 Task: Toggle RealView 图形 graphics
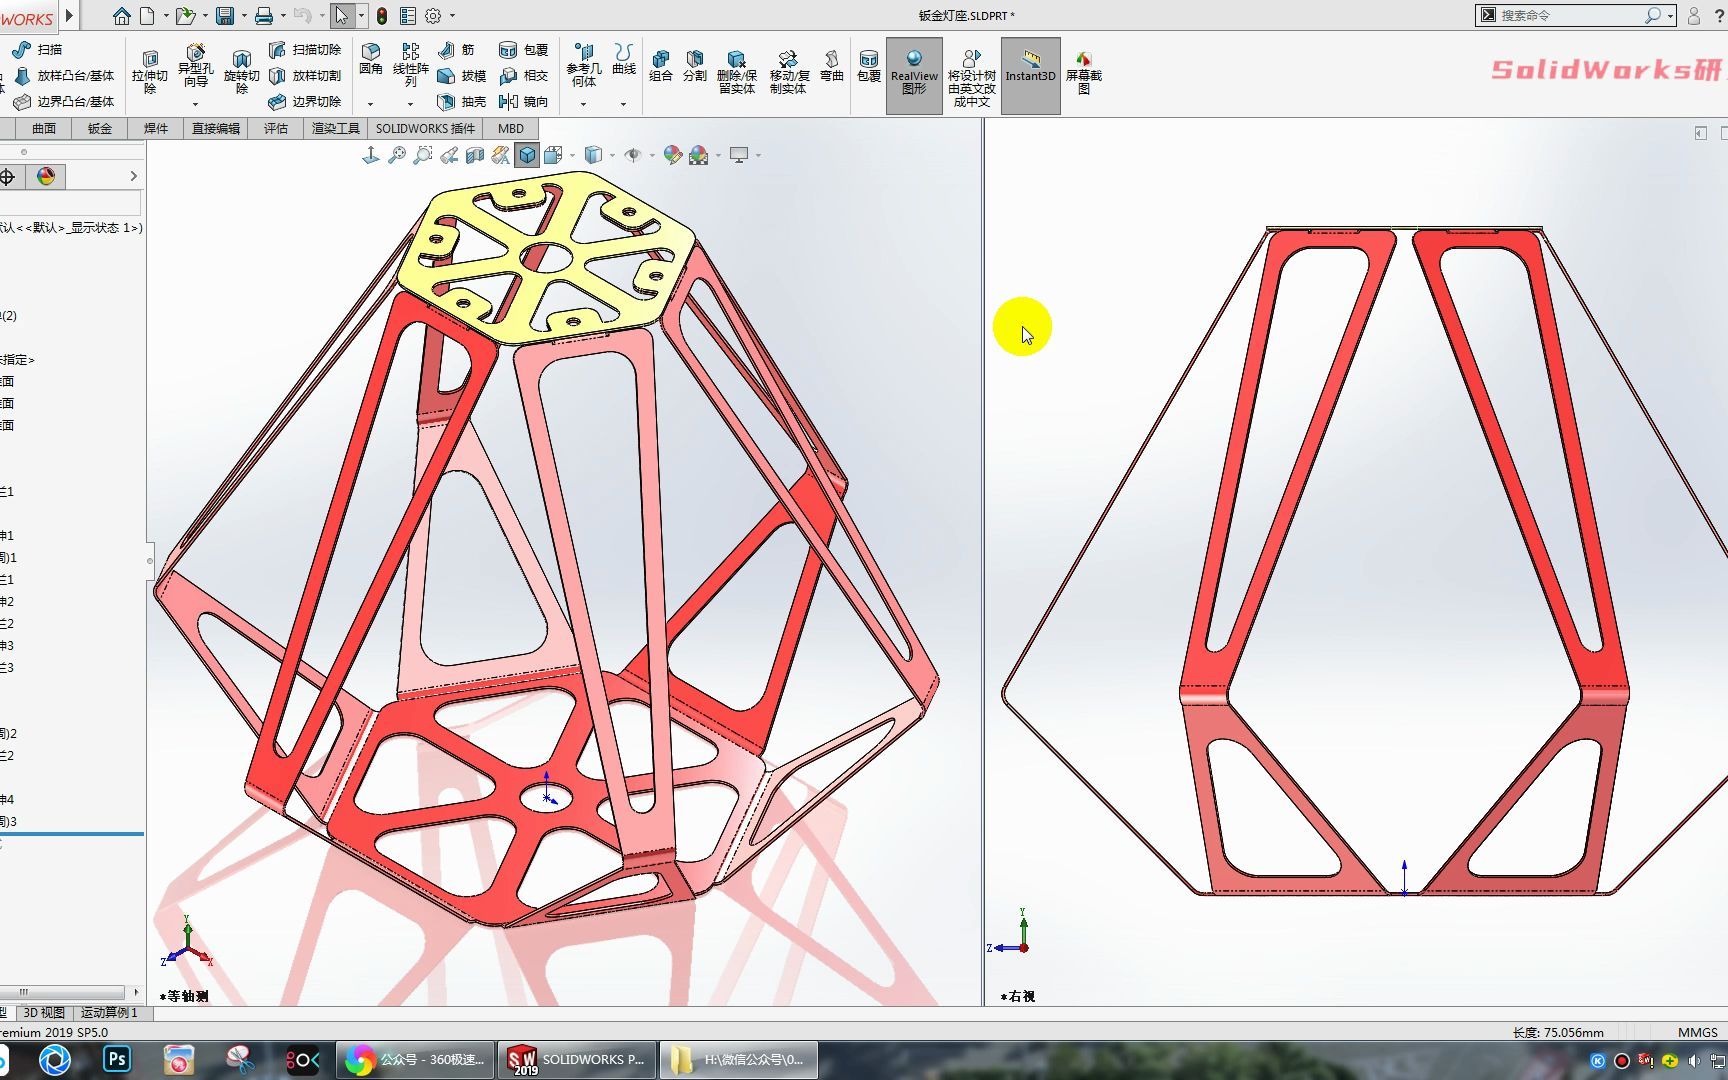(914, 75)
